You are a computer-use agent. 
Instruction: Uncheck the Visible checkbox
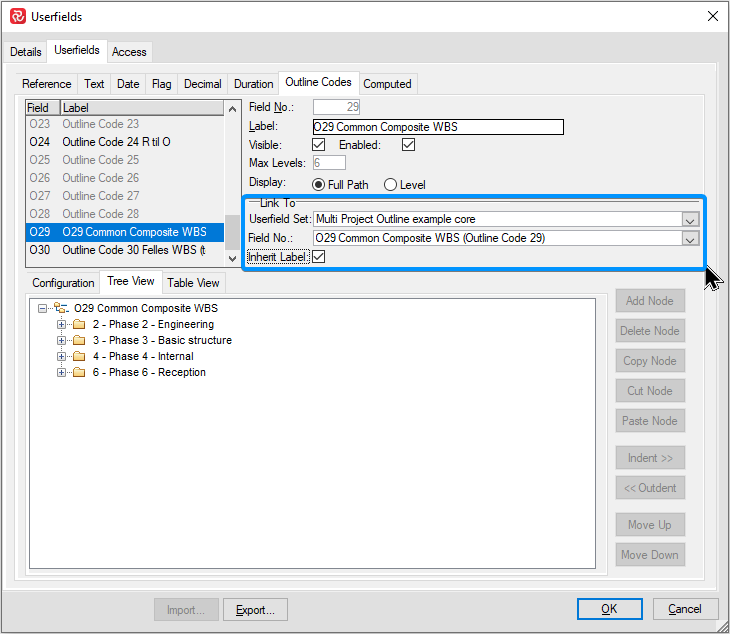tap(319, 145)
